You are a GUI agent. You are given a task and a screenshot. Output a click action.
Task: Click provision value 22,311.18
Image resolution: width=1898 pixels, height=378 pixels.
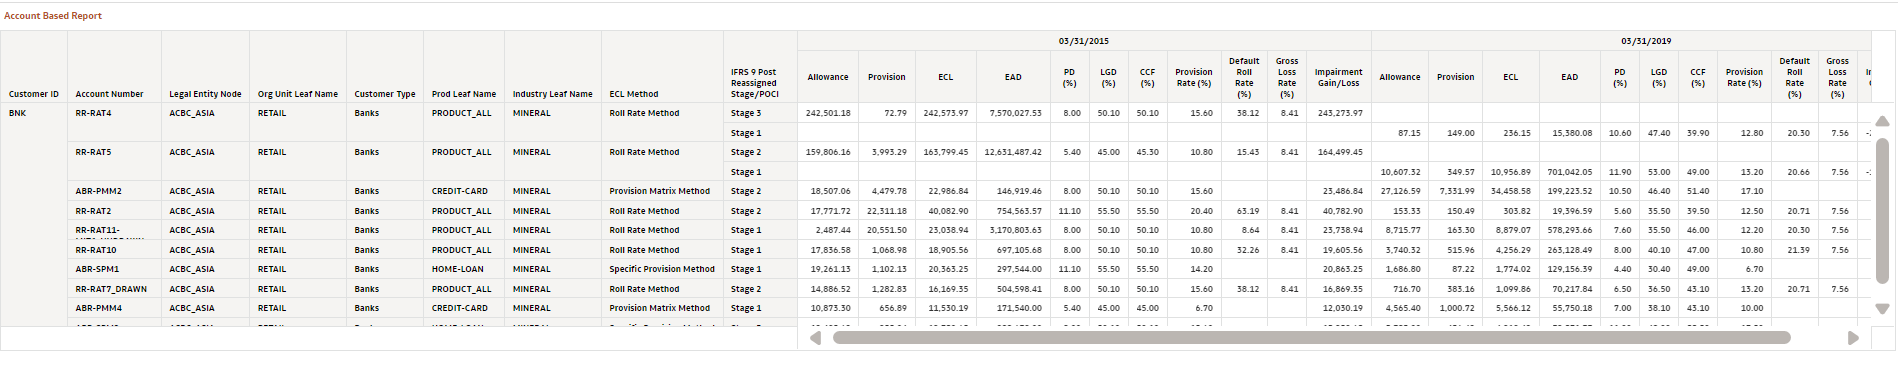(x=886, y=211)
